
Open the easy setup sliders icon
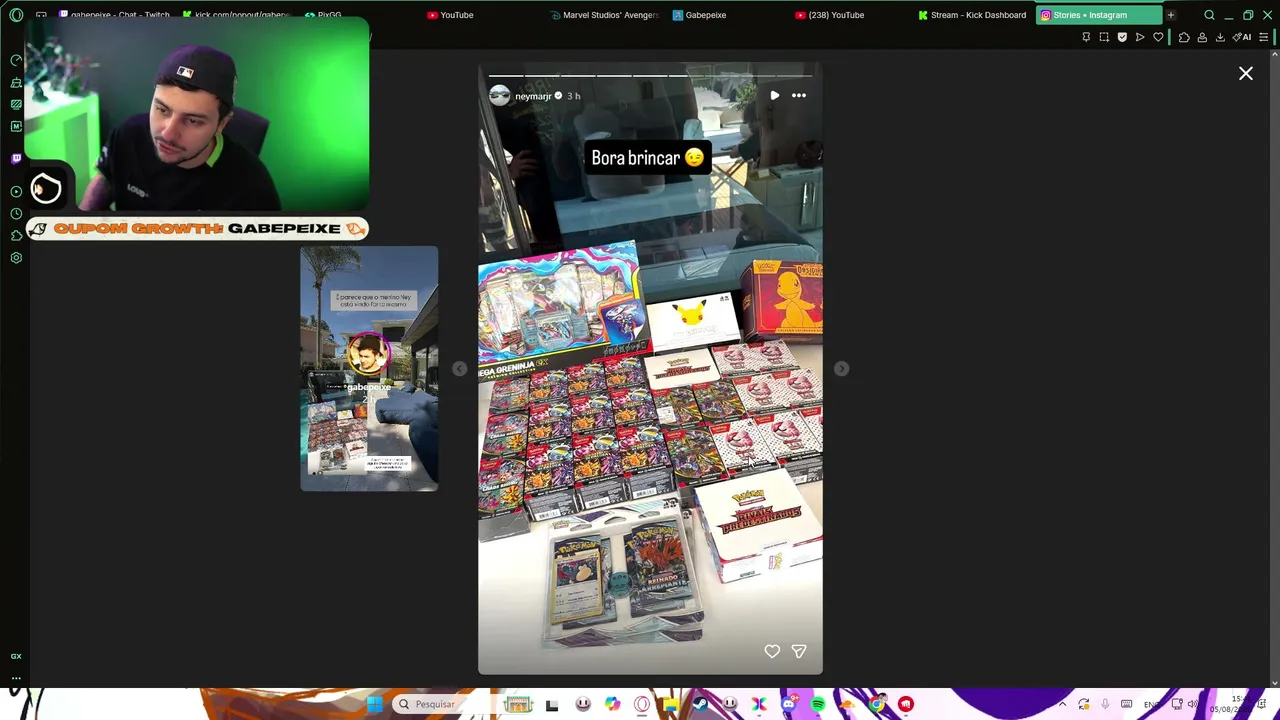click(1264, 38)
